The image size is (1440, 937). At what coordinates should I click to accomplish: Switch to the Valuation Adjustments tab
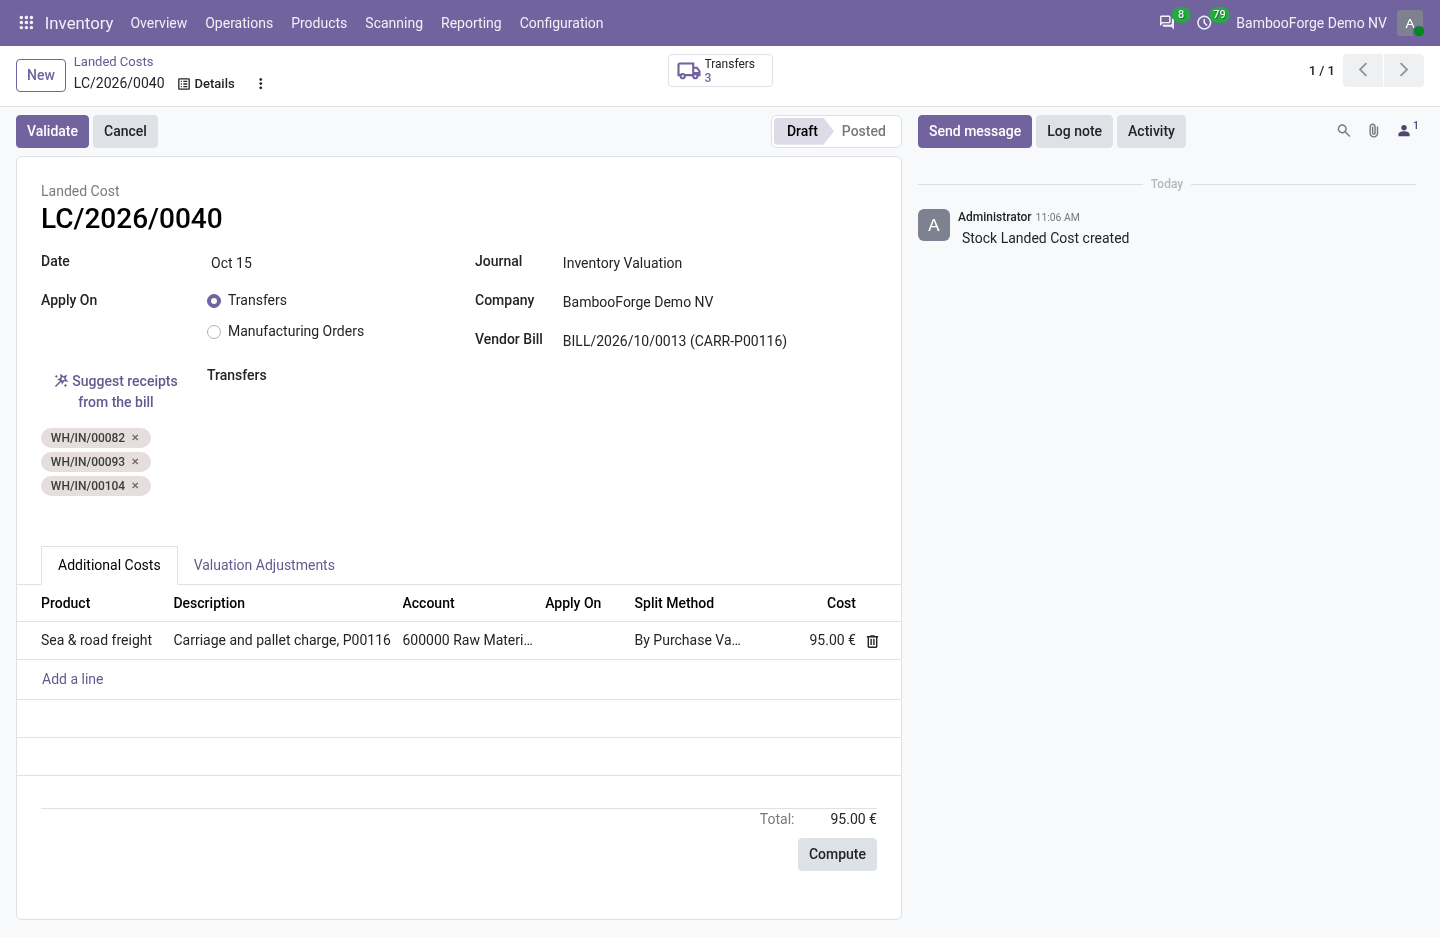[264, 565]
